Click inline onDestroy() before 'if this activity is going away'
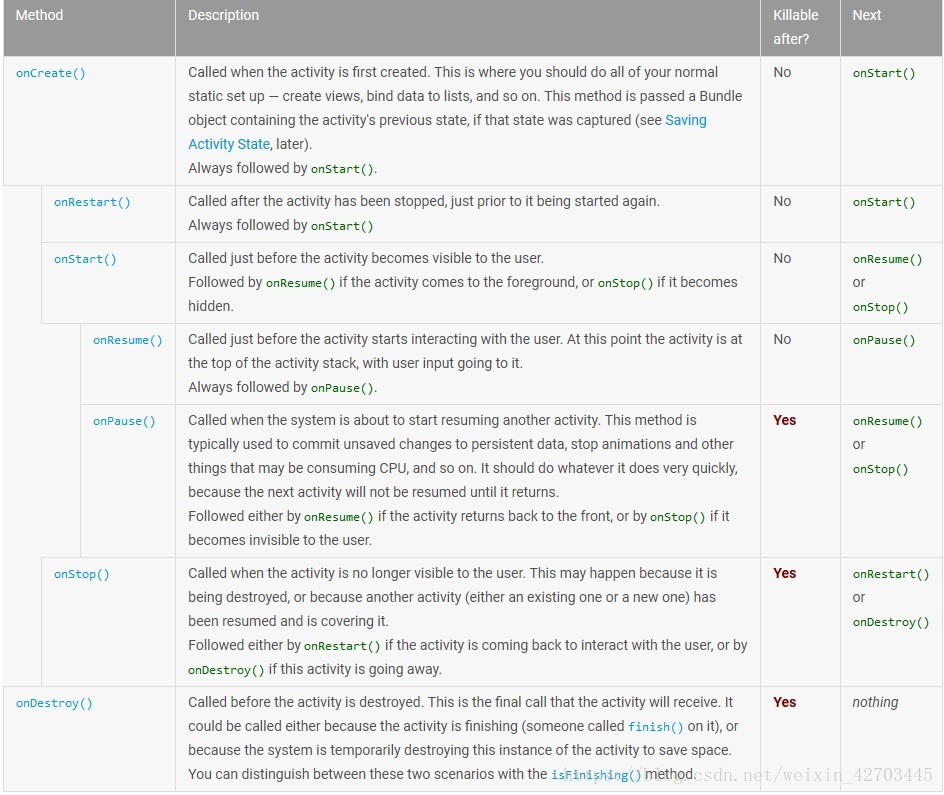This screenshot has width=944, height=795. click(x=226, y=670)
